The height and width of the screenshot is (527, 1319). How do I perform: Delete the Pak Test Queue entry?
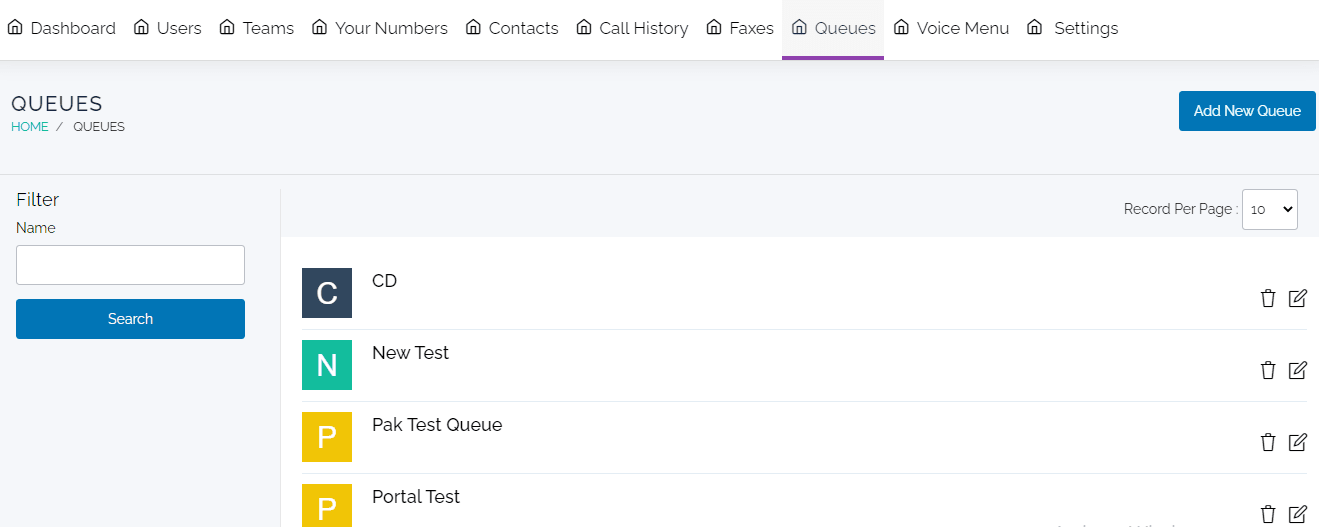(1268, 442)
